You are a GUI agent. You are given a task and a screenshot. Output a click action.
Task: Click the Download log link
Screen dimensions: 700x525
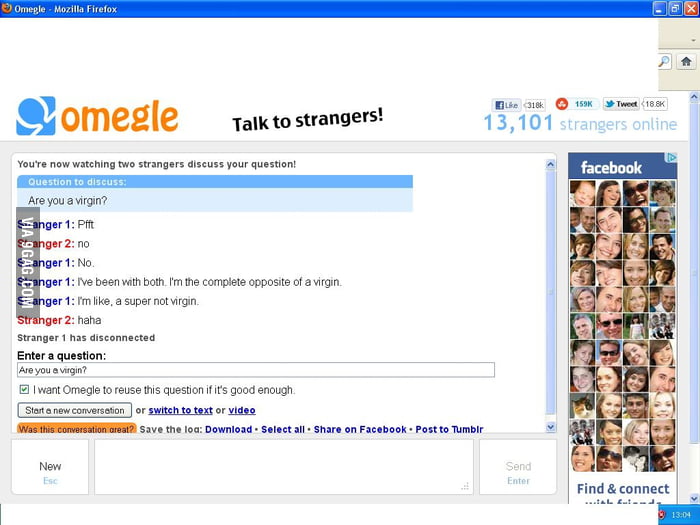pos(229,429)
